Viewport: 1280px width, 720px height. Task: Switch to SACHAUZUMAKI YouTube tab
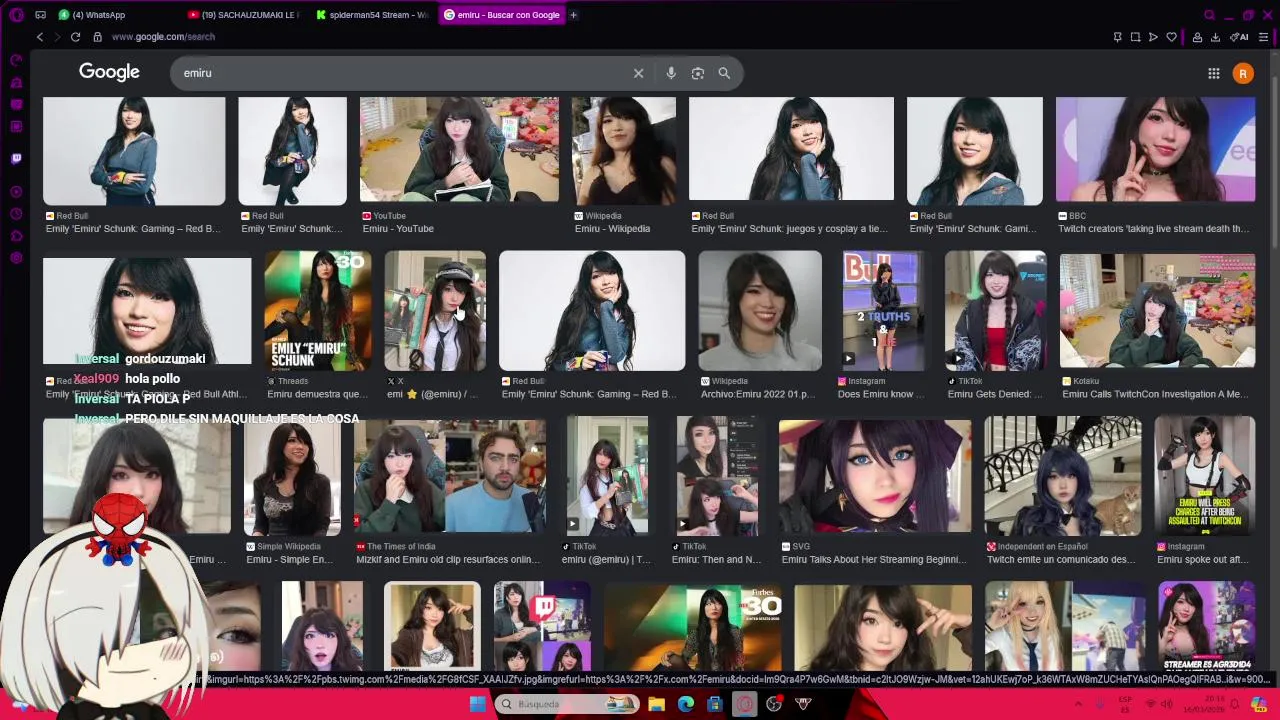coord(243,15)
